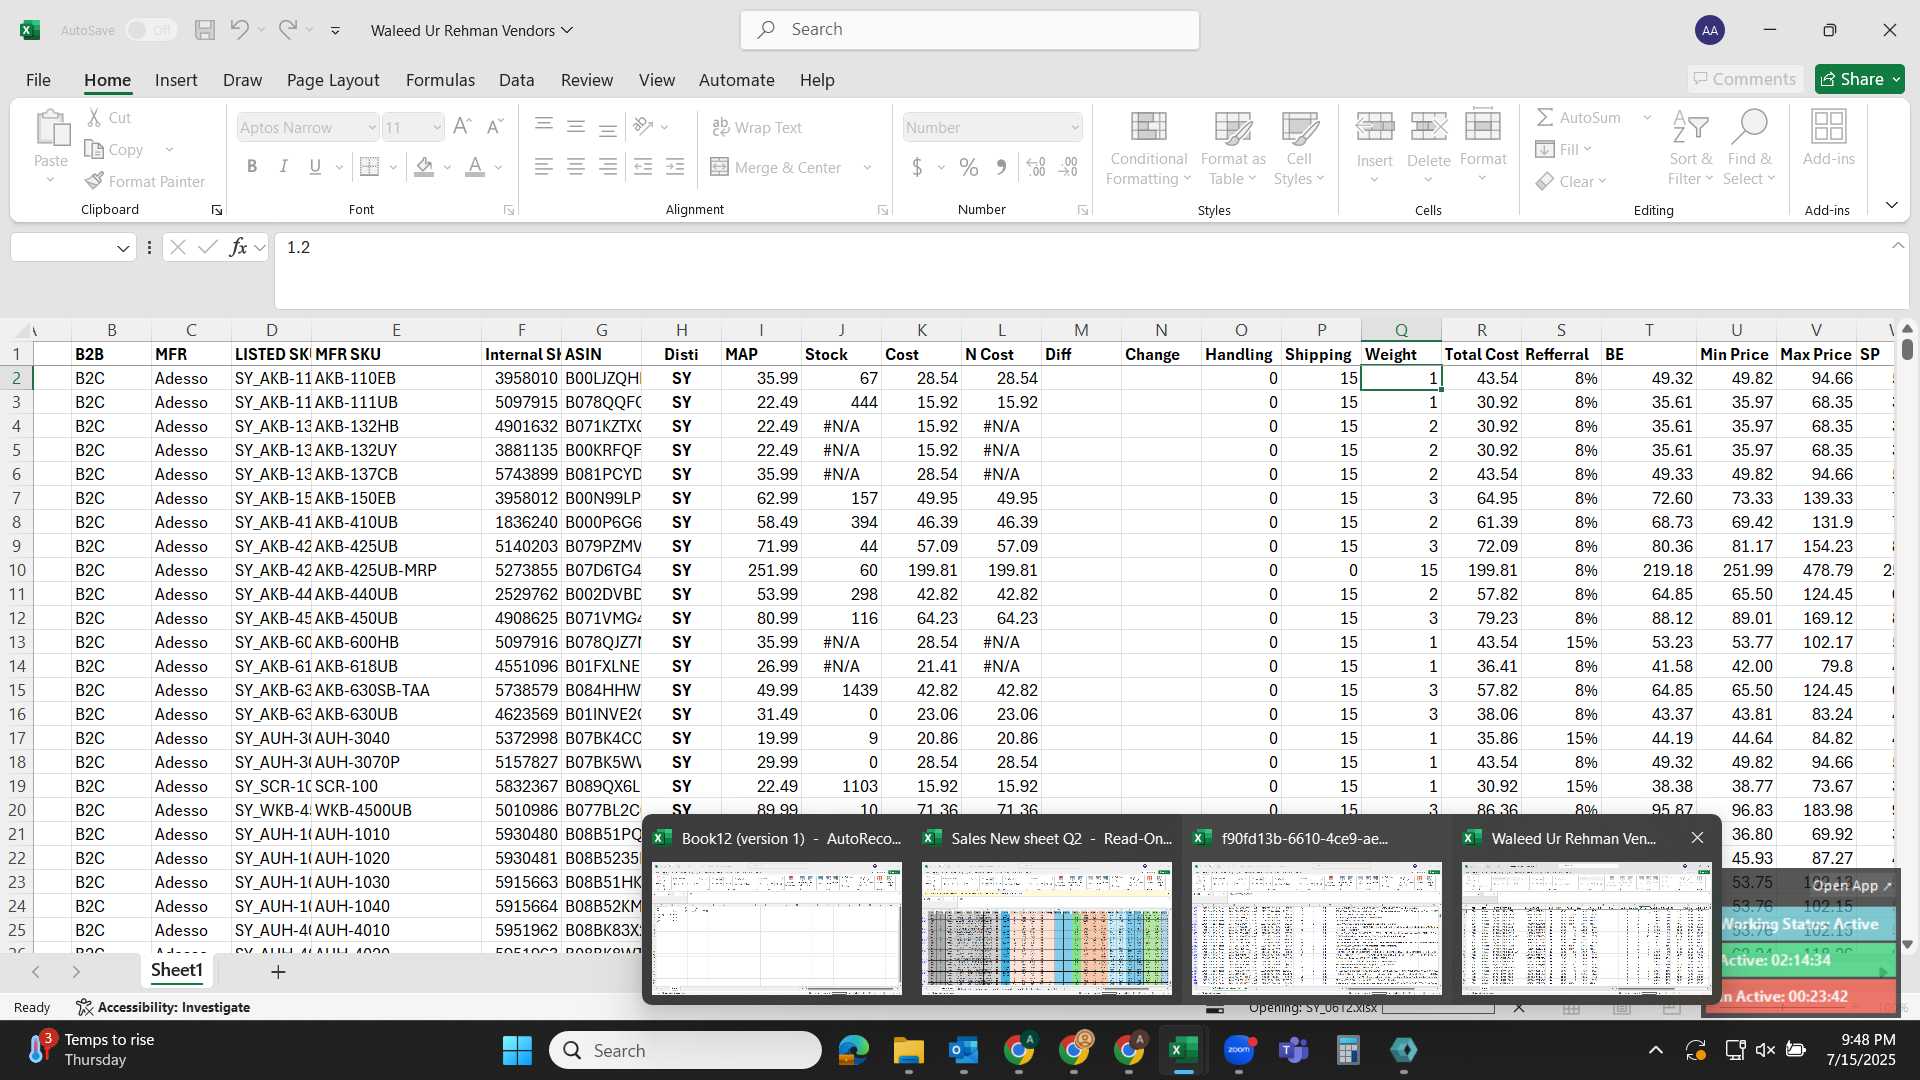Image resolution: width=1920 pixels, height=1080 pixels.
Task: Click the Save icon in title bar
Action: 205,30
